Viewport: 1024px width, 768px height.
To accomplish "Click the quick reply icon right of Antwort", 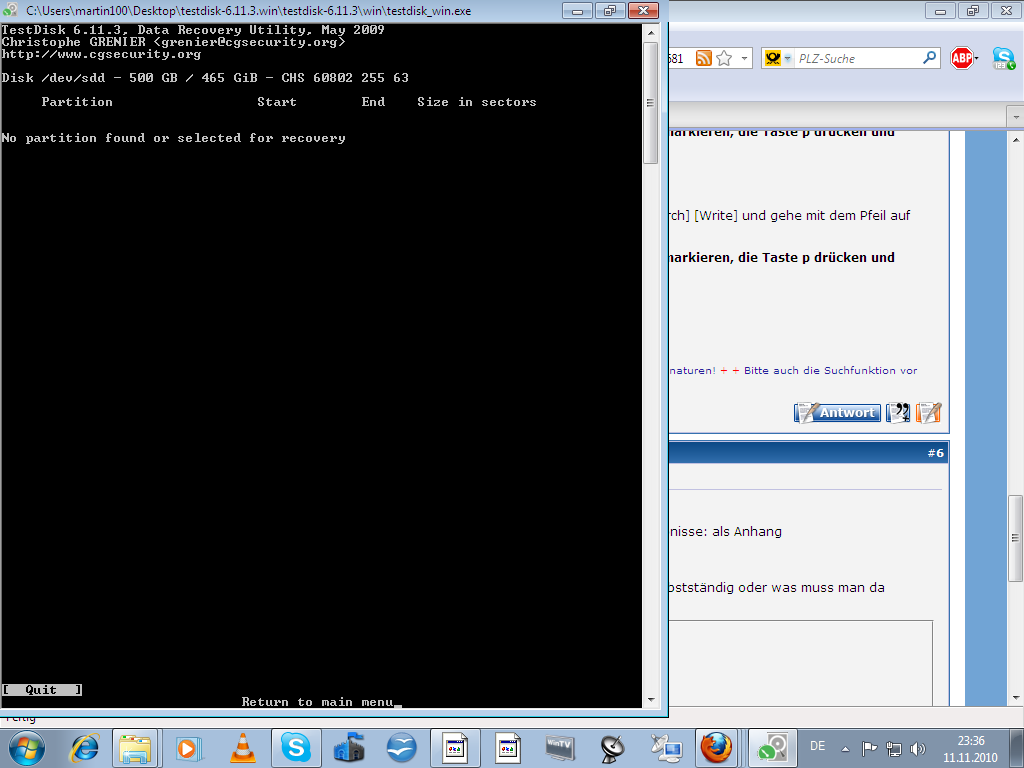I will coord(928,413).
